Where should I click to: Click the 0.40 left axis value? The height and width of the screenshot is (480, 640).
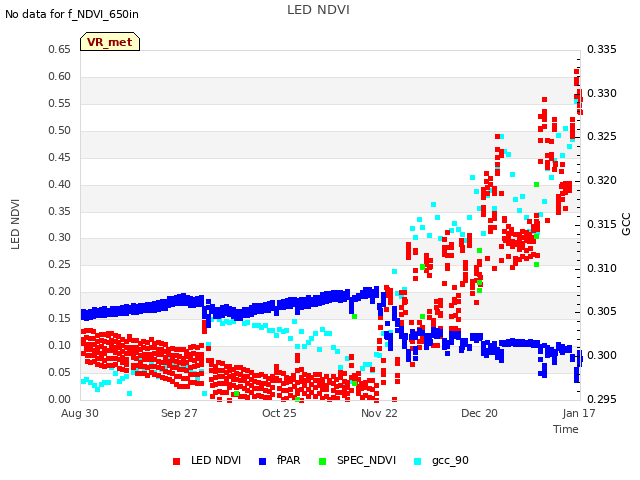[59, 184]
